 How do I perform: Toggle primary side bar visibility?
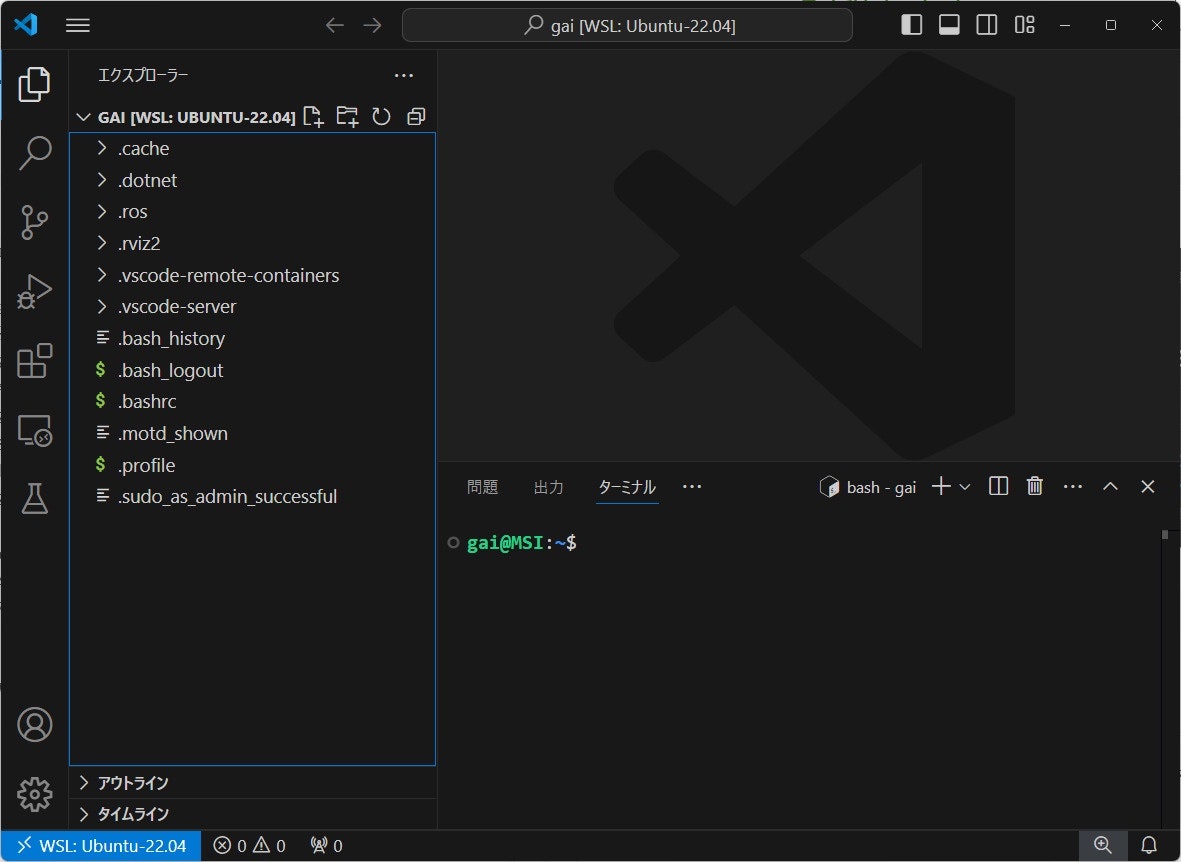coord(911,25)
